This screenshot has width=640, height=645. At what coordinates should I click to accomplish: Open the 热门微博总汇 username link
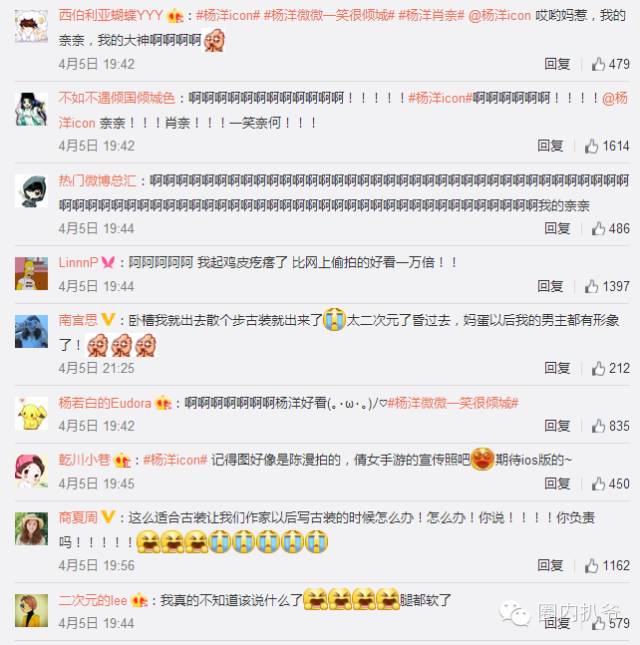(x=97, y=181)
